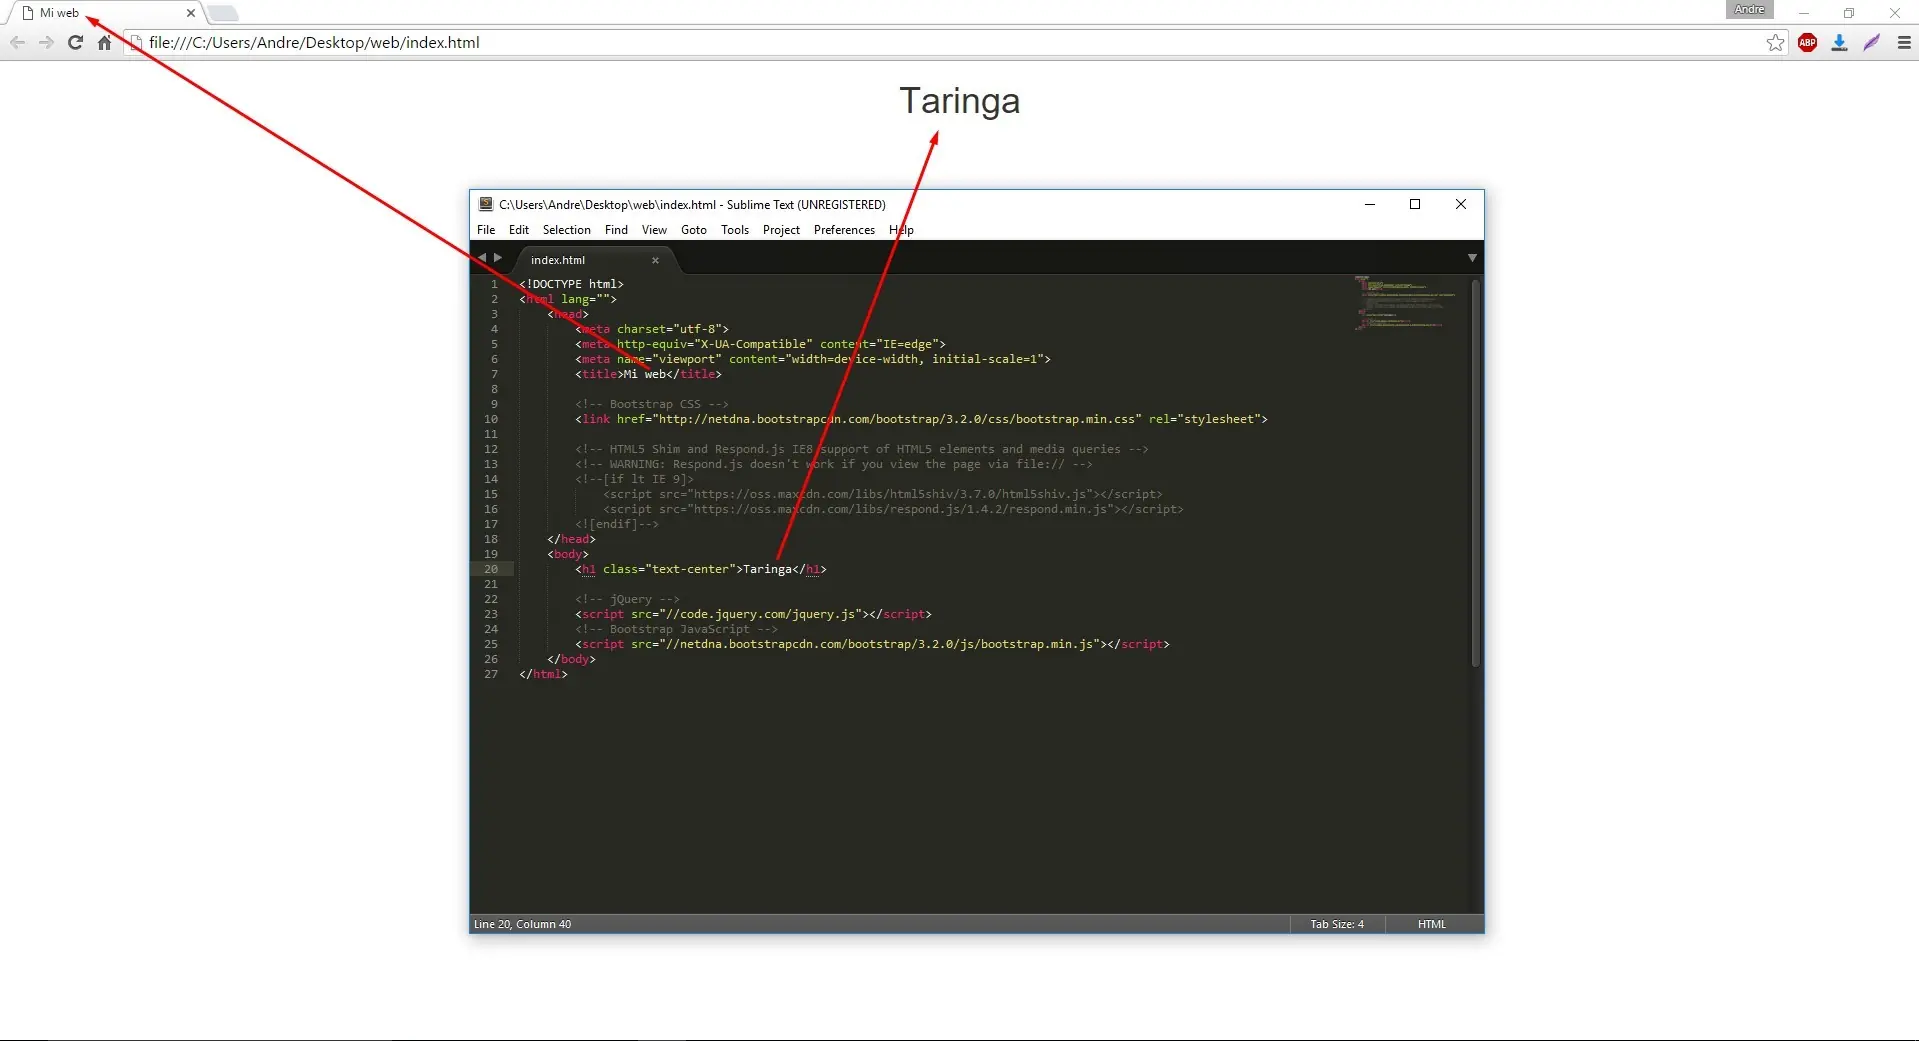1919x1041 pixels.
Task: Click the html5shiv script comment line
Action: click(x=882, y=494)
